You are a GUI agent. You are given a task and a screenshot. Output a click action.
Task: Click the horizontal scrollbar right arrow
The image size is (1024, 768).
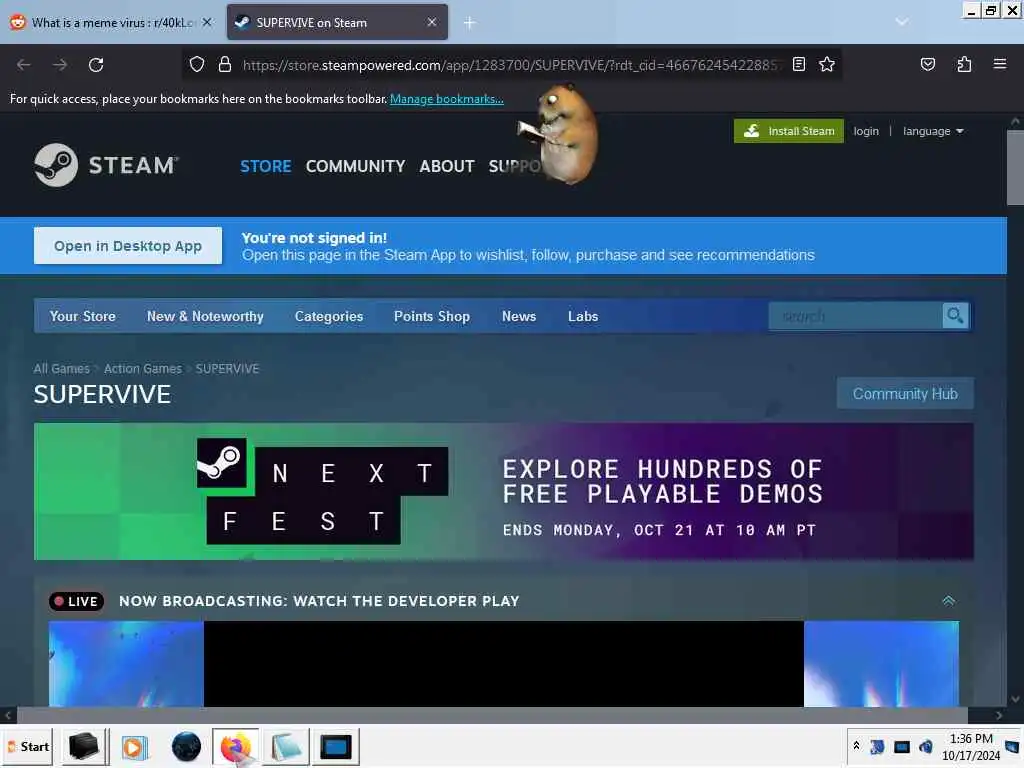[999, 715]
